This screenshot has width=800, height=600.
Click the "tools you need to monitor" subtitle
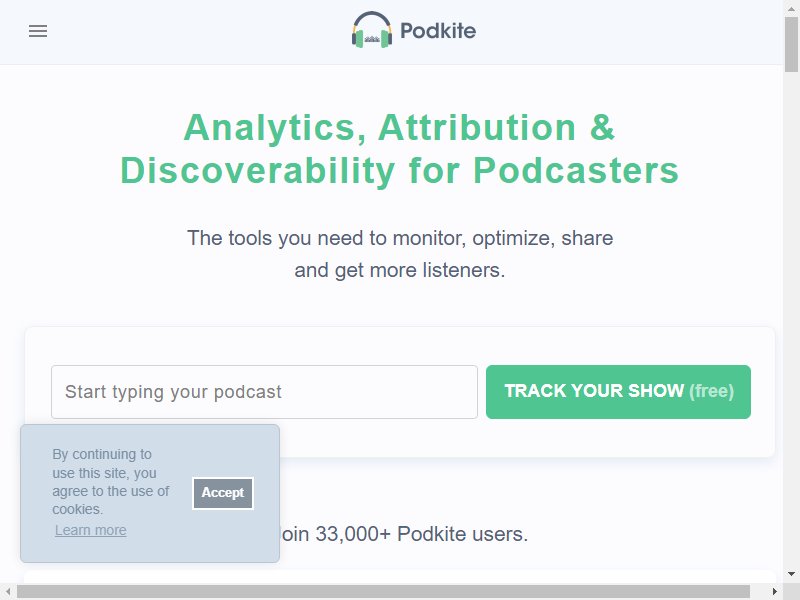pos(399,254)
